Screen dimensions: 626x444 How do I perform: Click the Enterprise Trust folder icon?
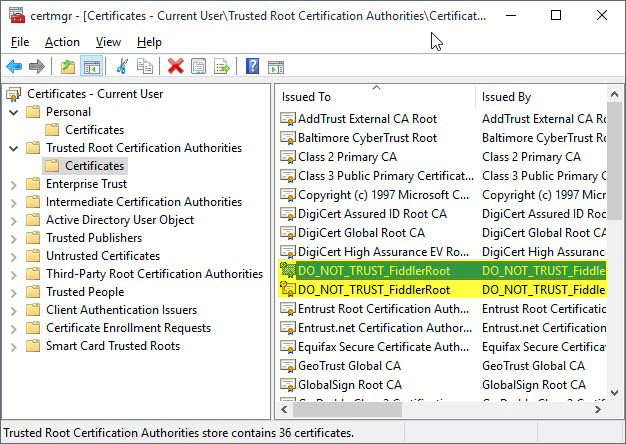pos(33,184)
